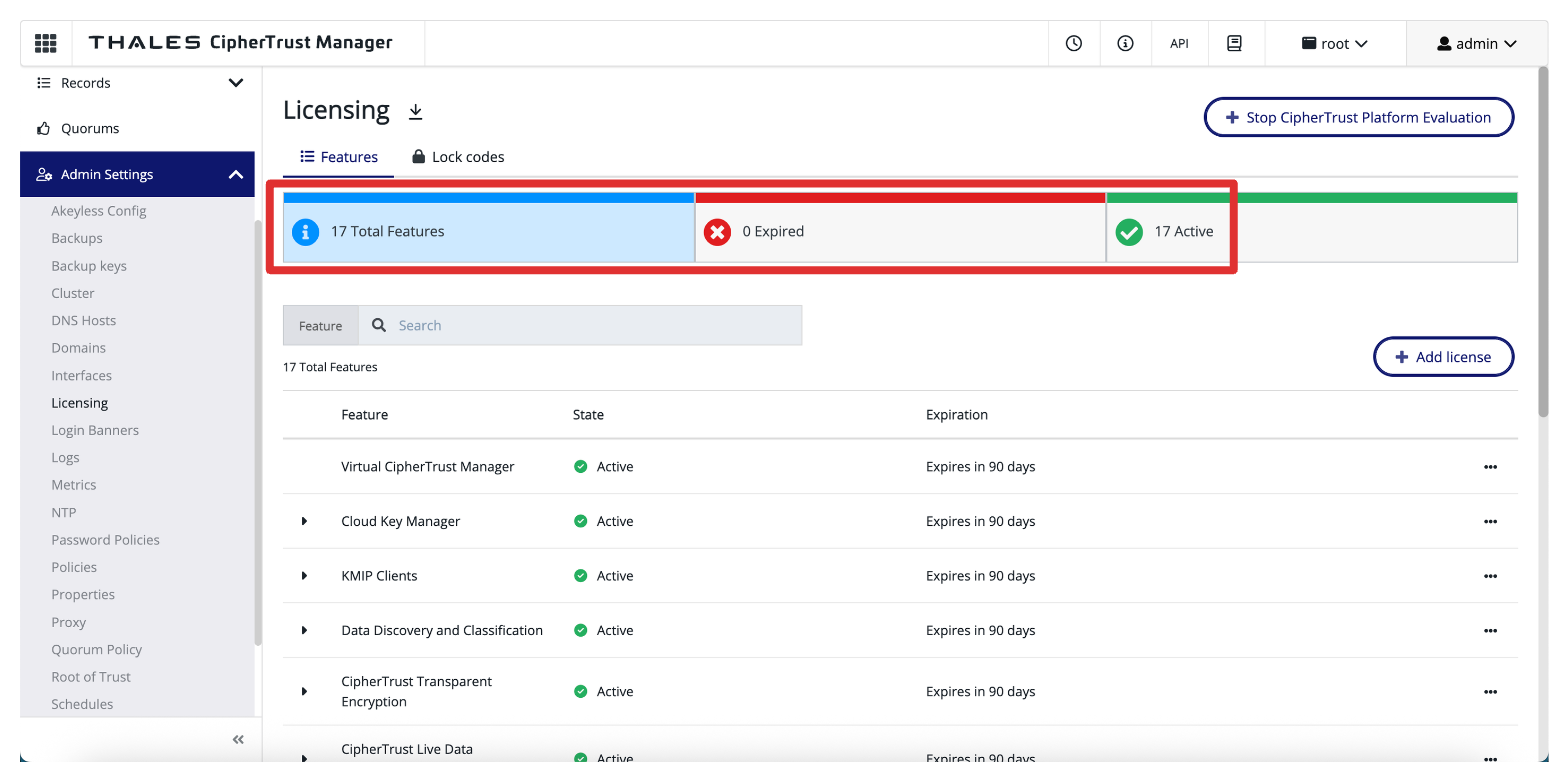Collapse the sidebar with double chevron
The image size is (1568, 782).
coord(238,740)
